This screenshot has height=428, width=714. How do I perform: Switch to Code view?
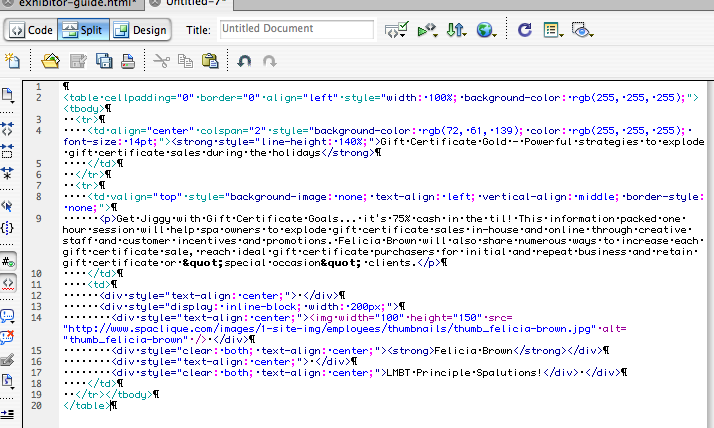(31, 30)
